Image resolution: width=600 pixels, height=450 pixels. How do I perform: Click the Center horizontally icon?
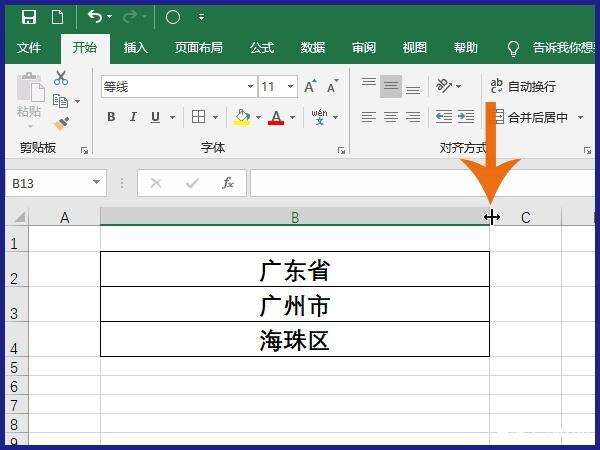tap(391, 117)
